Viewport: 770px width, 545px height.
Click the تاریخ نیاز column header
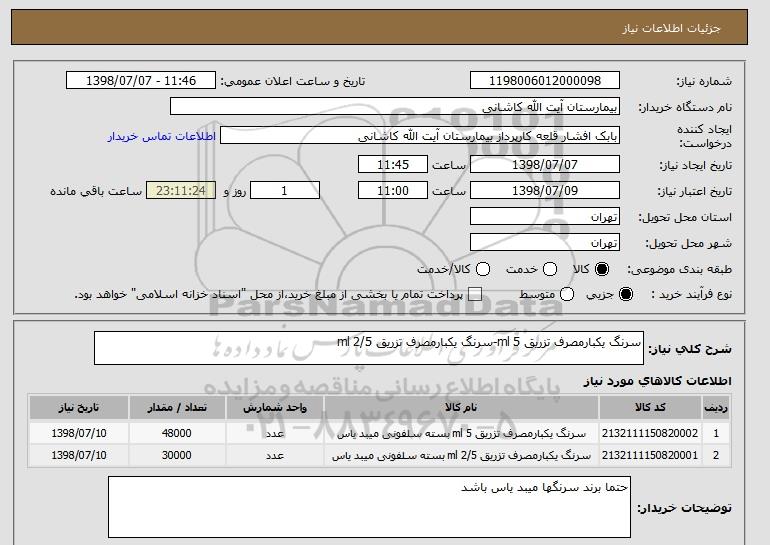(x=79, y=408)
